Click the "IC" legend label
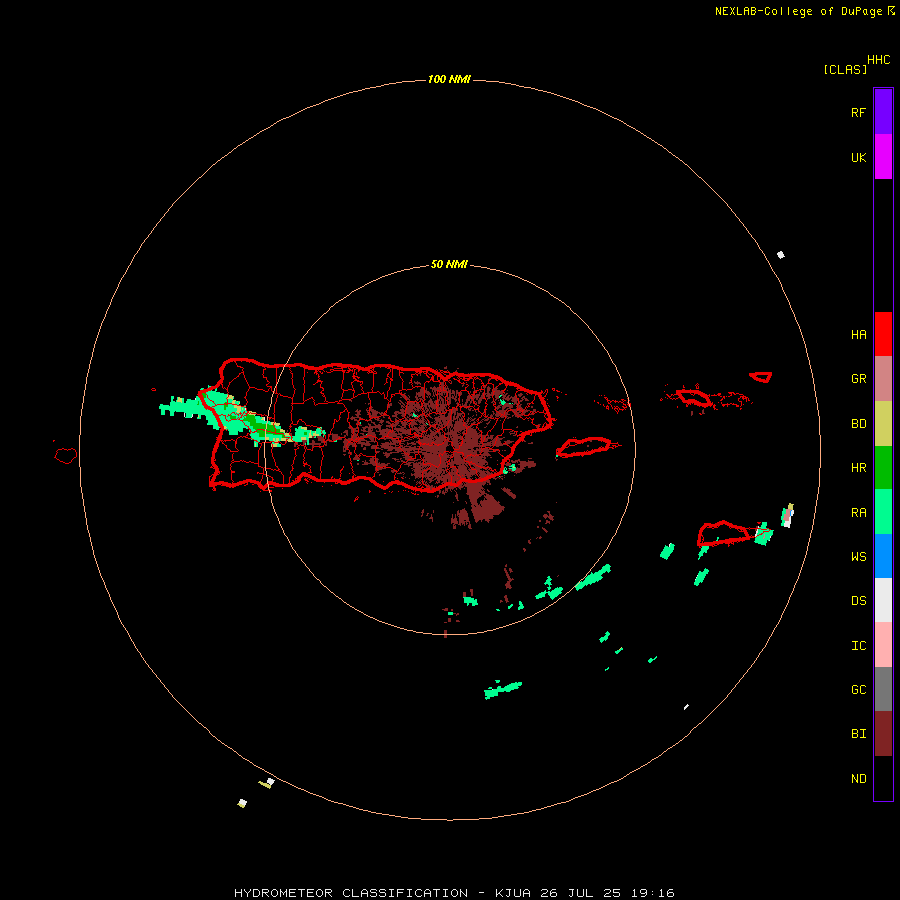This screenshot has height=900, width=900. (x=858, y=646)
